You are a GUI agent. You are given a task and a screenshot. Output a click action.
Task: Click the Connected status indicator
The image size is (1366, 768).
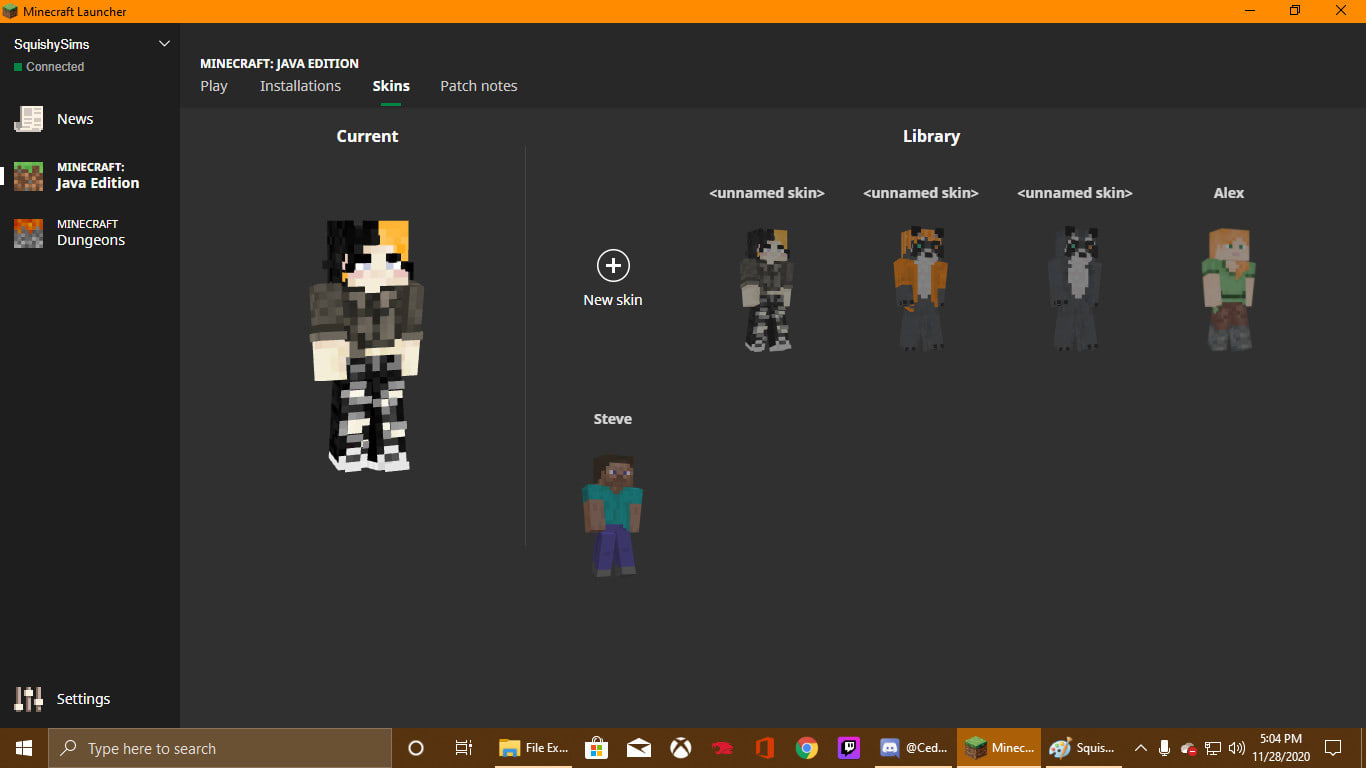[49, 66]
